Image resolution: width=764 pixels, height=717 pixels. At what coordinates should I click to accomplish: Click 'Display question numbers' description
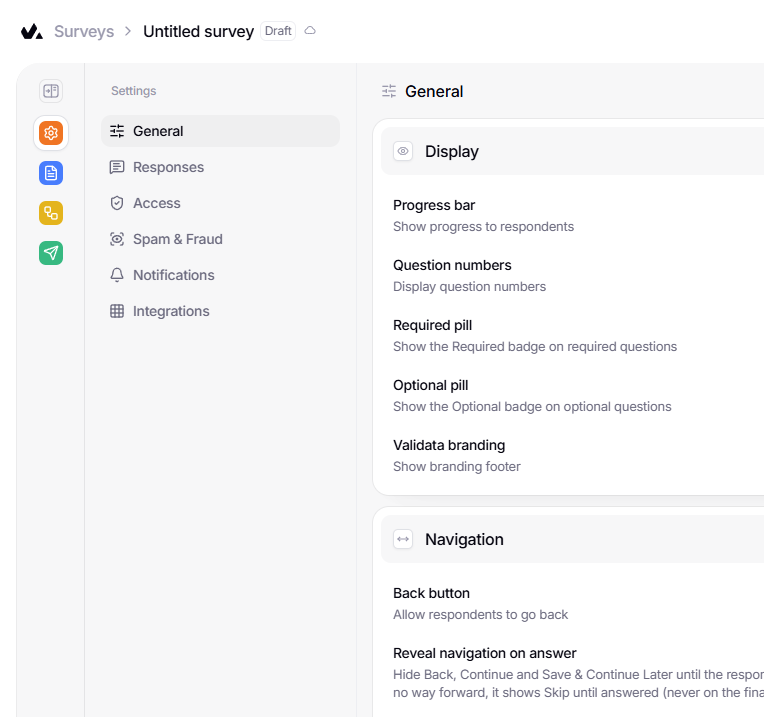click(470, 287)
